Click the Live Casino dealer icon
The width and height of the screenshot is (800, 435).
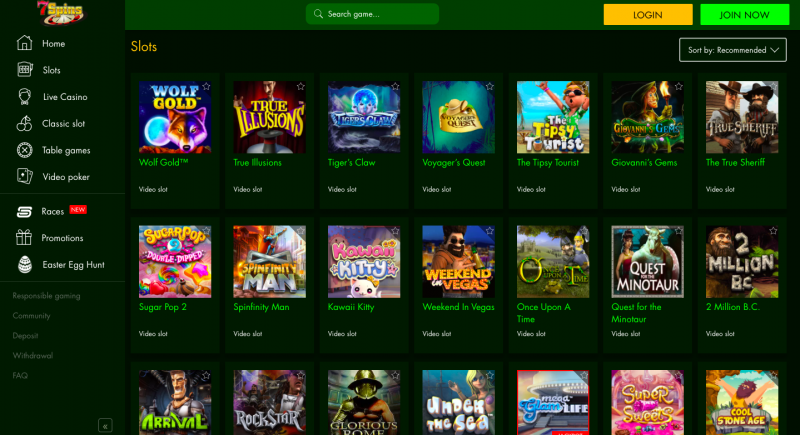coord(24,96)
